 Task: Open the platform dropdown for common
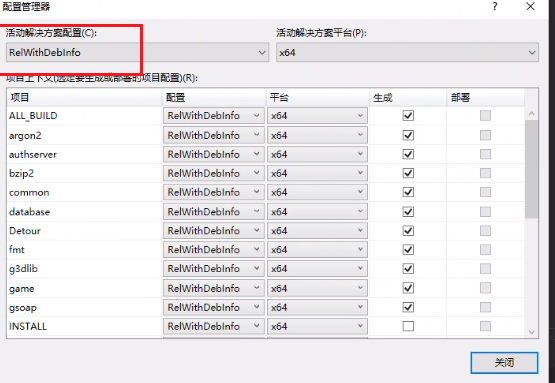click(317, 192)
